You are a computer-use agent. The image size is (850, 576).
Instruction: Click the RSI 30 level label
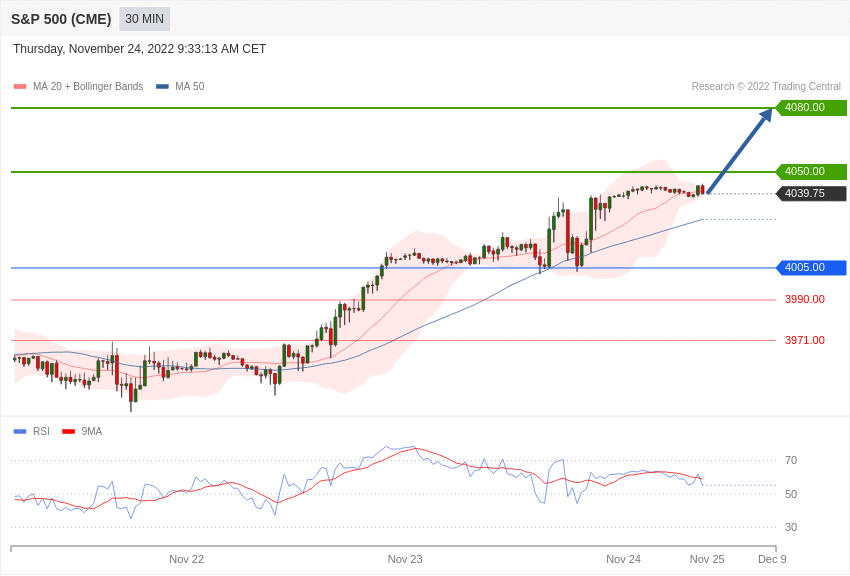(791, 527)
